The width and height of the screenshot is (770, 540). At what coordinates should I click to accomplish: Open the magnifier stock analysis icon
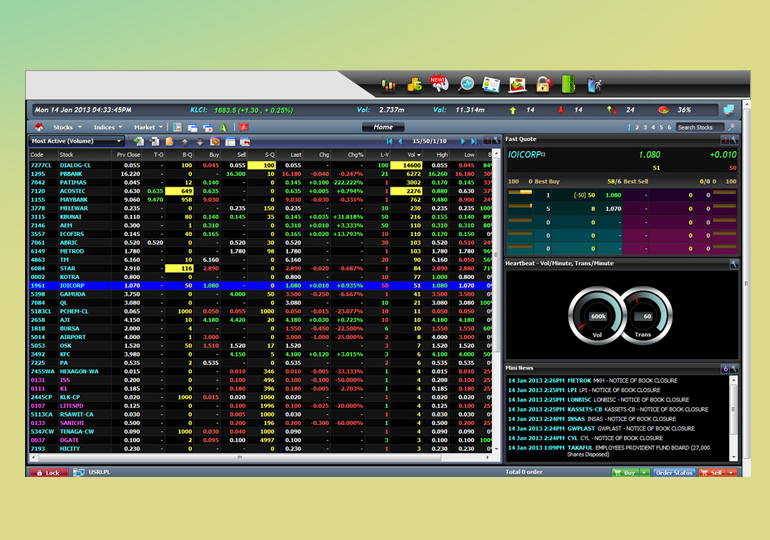coord(465,86)
